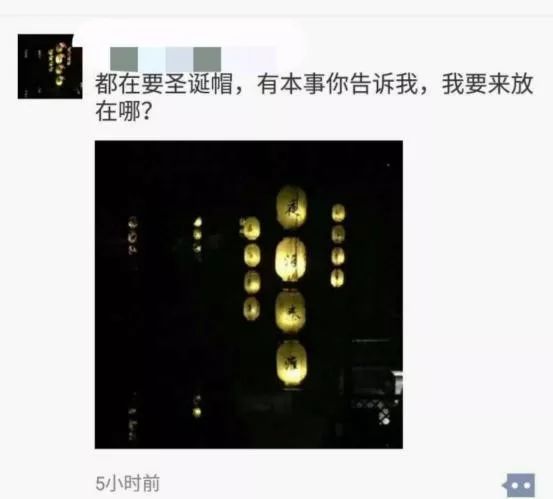
Task: Tap the first gray block of the blurred name
Action: [x=124, y=59]
